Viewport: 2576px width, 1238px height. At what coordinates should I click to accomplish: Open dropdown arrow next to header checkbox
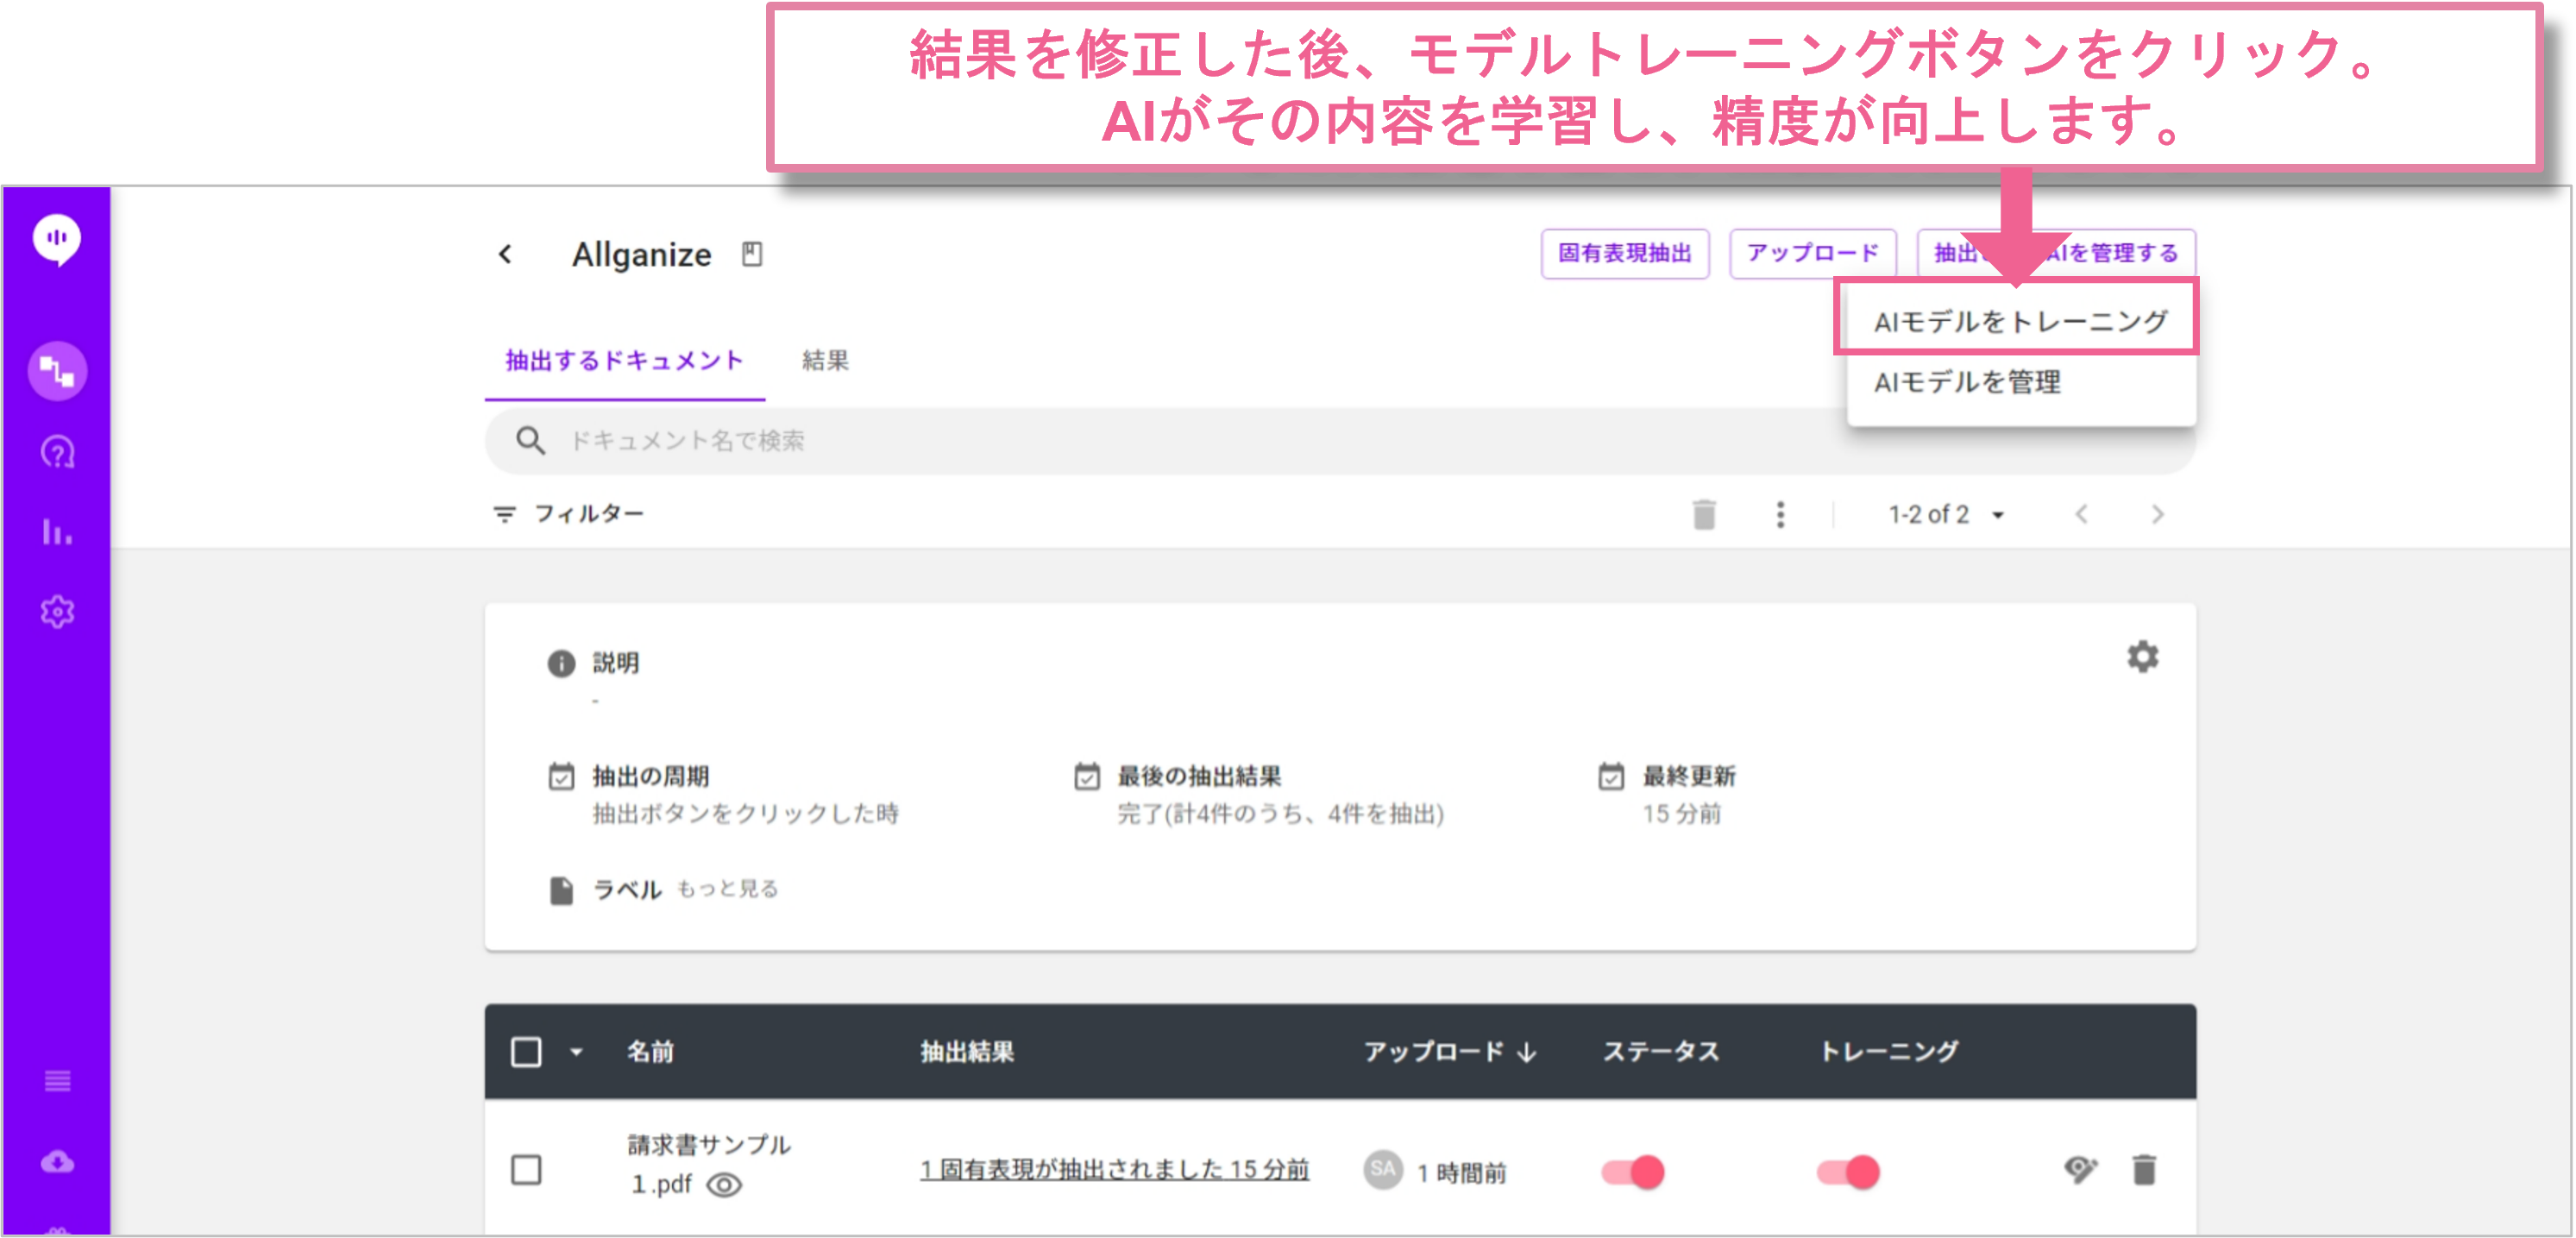pyautogui.click(x=576, y=1052)
